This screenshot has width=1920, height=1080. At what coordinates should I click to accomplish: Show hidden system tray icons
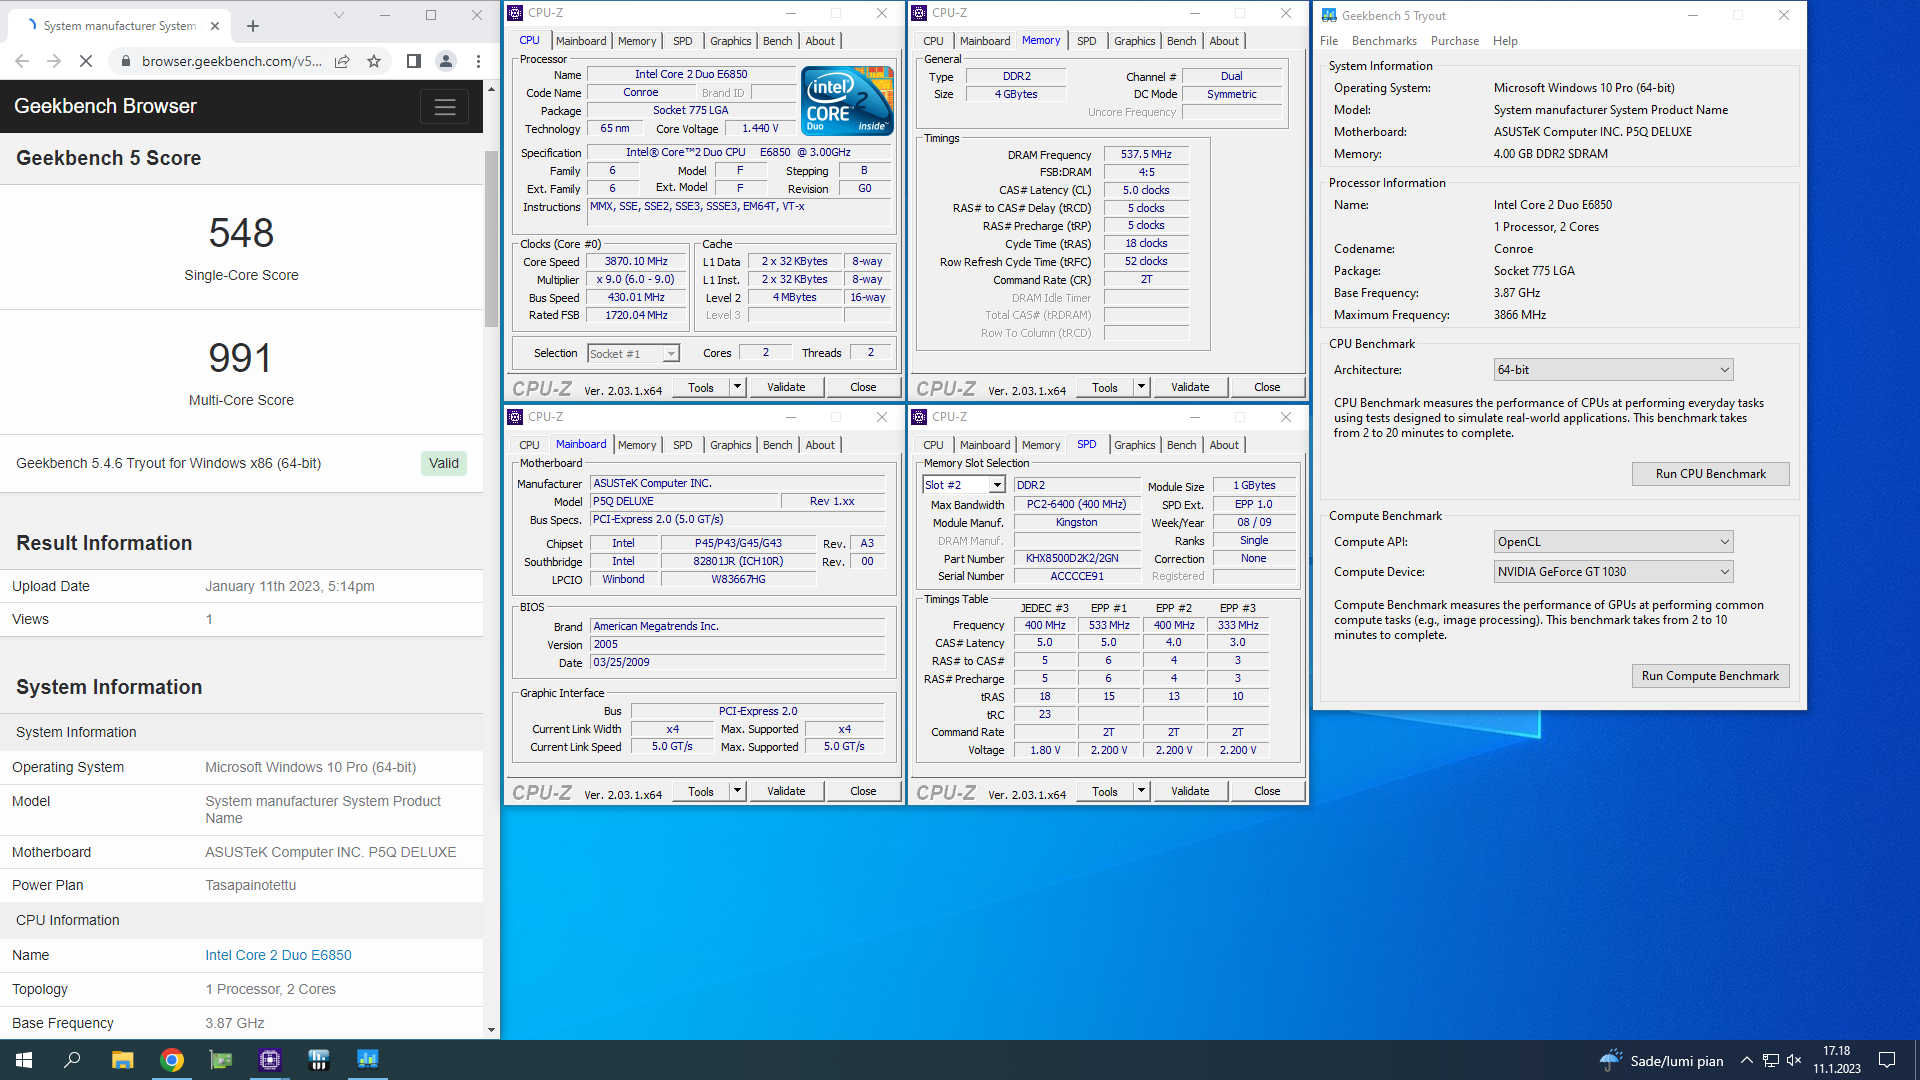pos(1746,1060)
